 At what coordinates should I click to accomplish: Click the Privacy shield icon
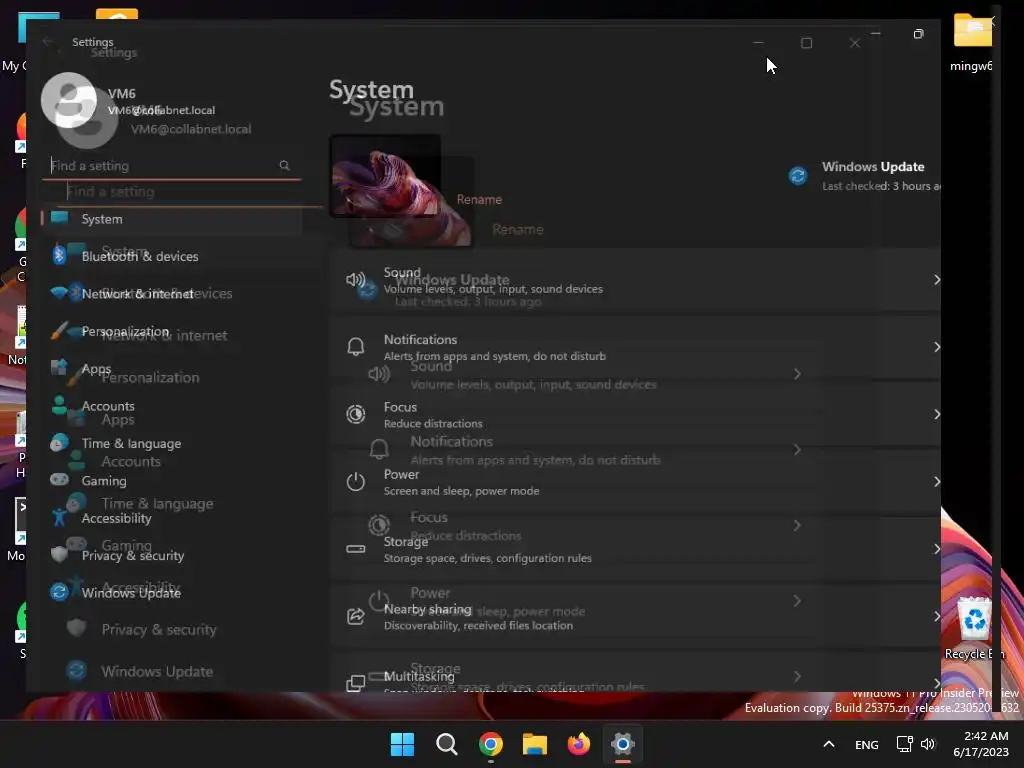pyautogui.click(x=59, y=554)
